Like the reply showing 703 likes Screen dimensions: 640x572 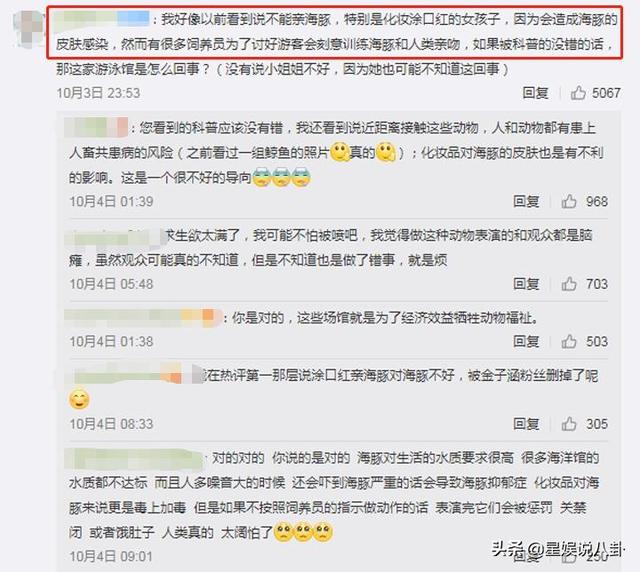tap(569, 284)
